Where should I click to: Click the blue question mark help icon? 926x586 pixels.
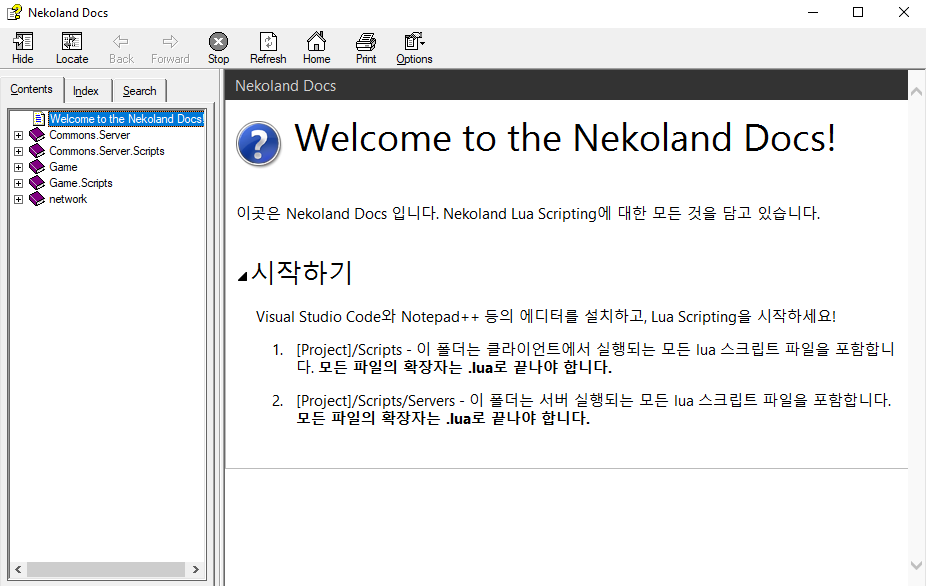(258, 143)
